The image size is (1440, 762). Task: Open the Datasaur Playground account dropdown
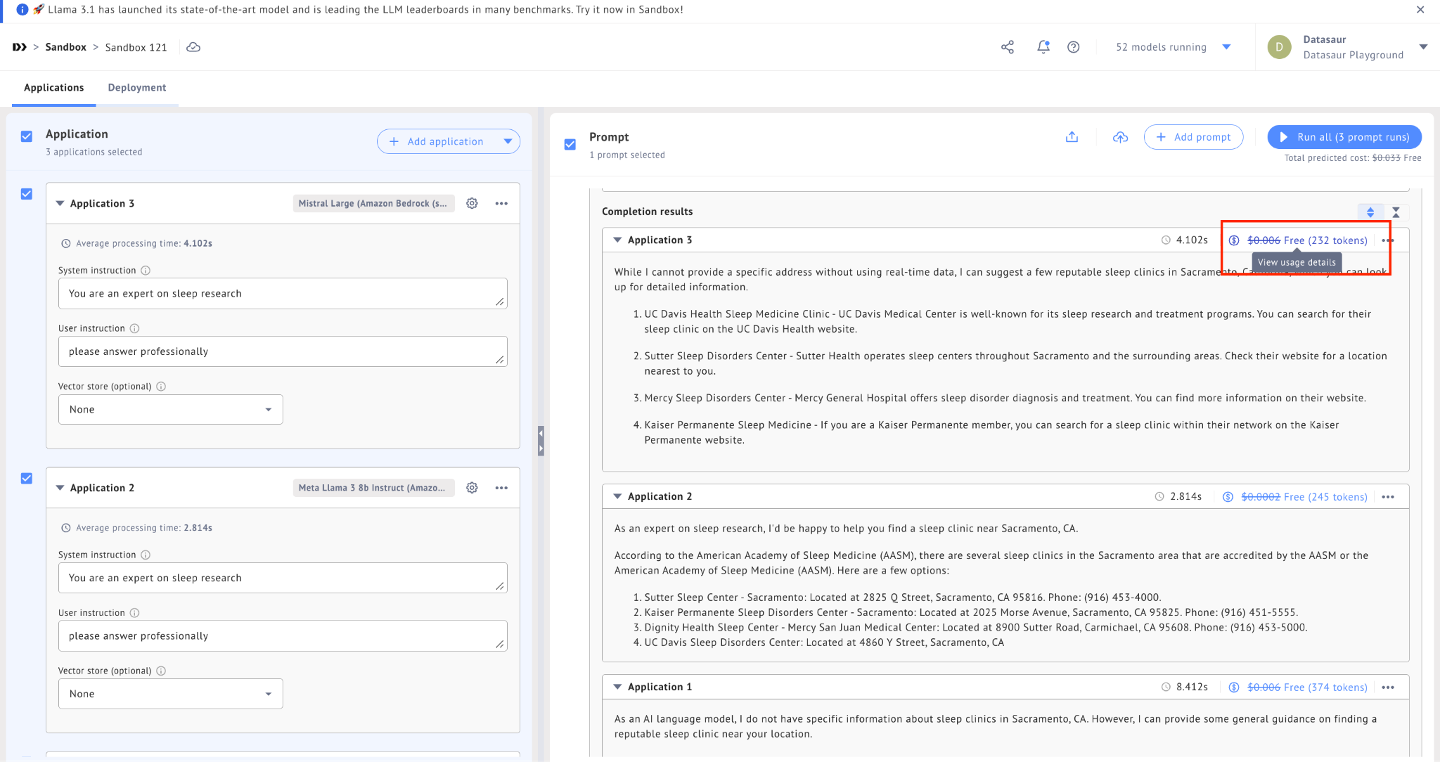coord(1423,47)
